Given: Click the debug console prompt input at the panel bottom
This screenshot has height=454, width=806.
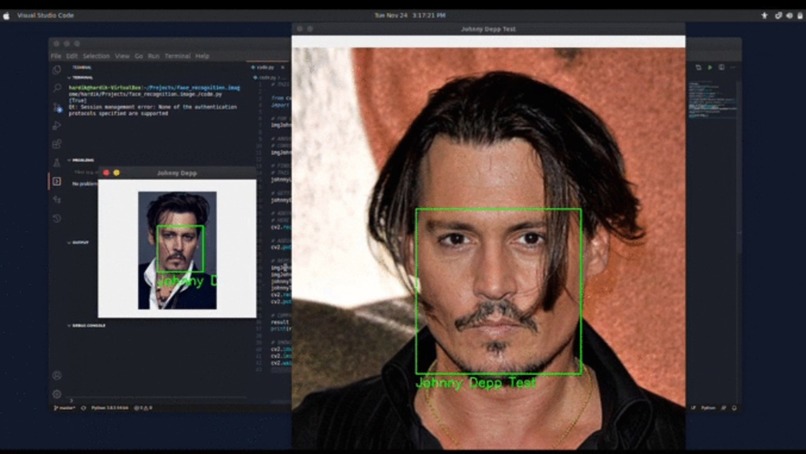Looking at the screenshot, I should pos(159,400).
